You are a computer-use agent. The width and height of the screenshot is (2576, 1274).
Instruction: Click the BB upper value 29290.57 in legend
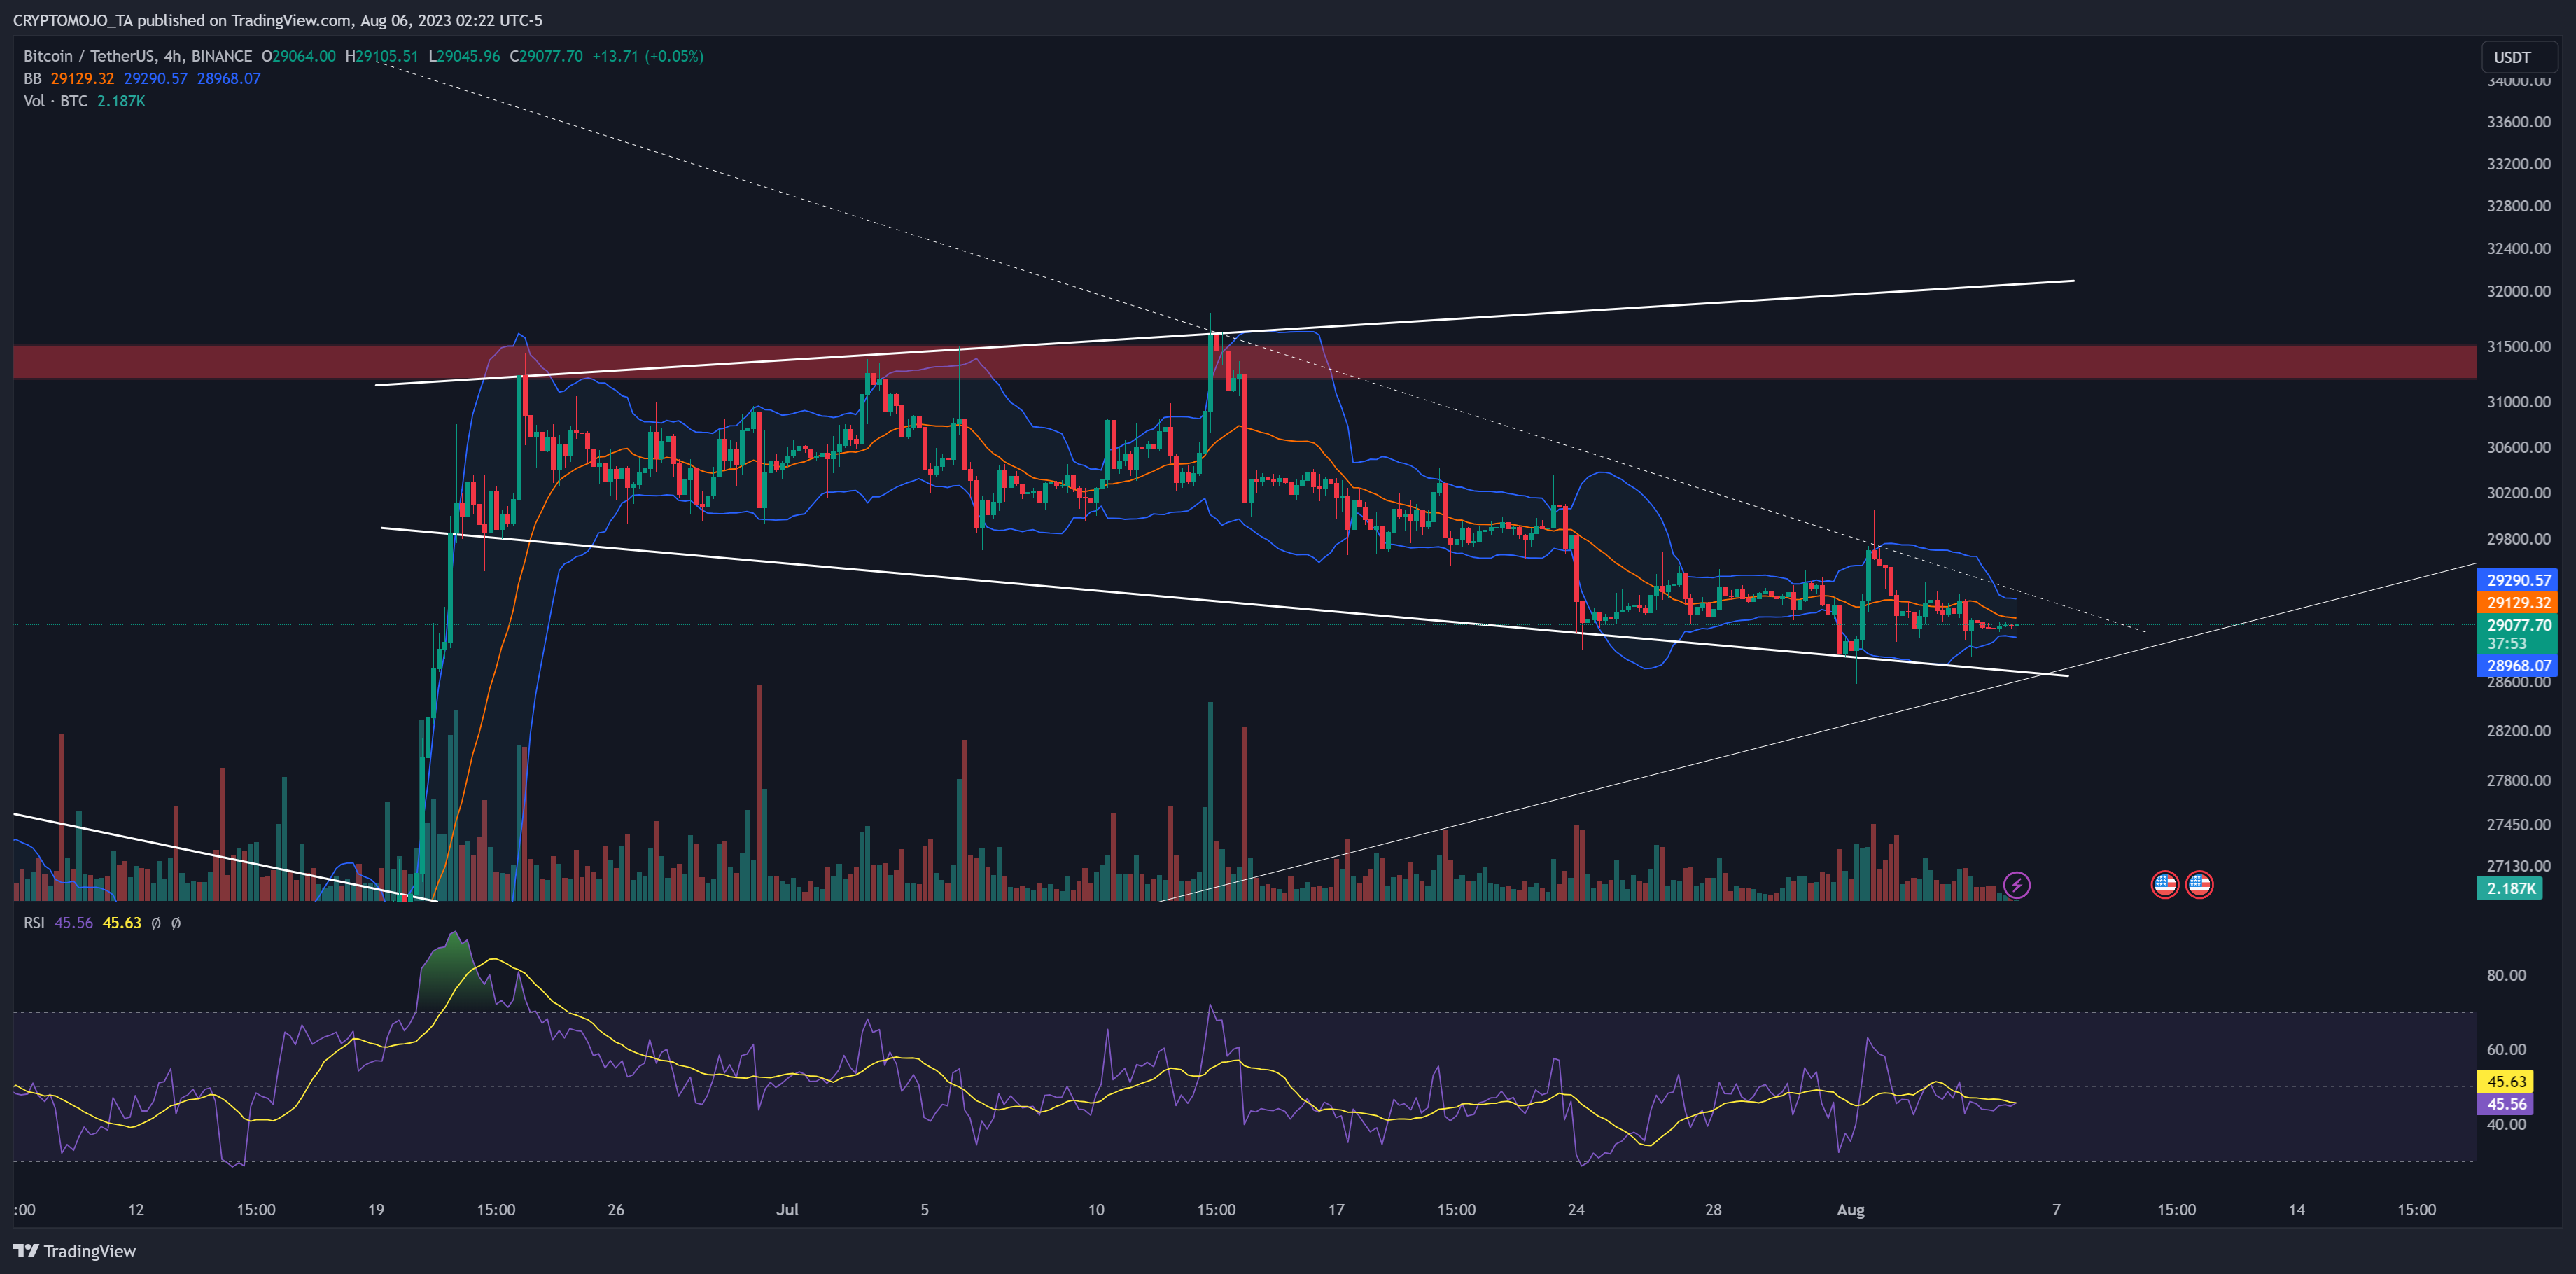(x=155, y=78)
